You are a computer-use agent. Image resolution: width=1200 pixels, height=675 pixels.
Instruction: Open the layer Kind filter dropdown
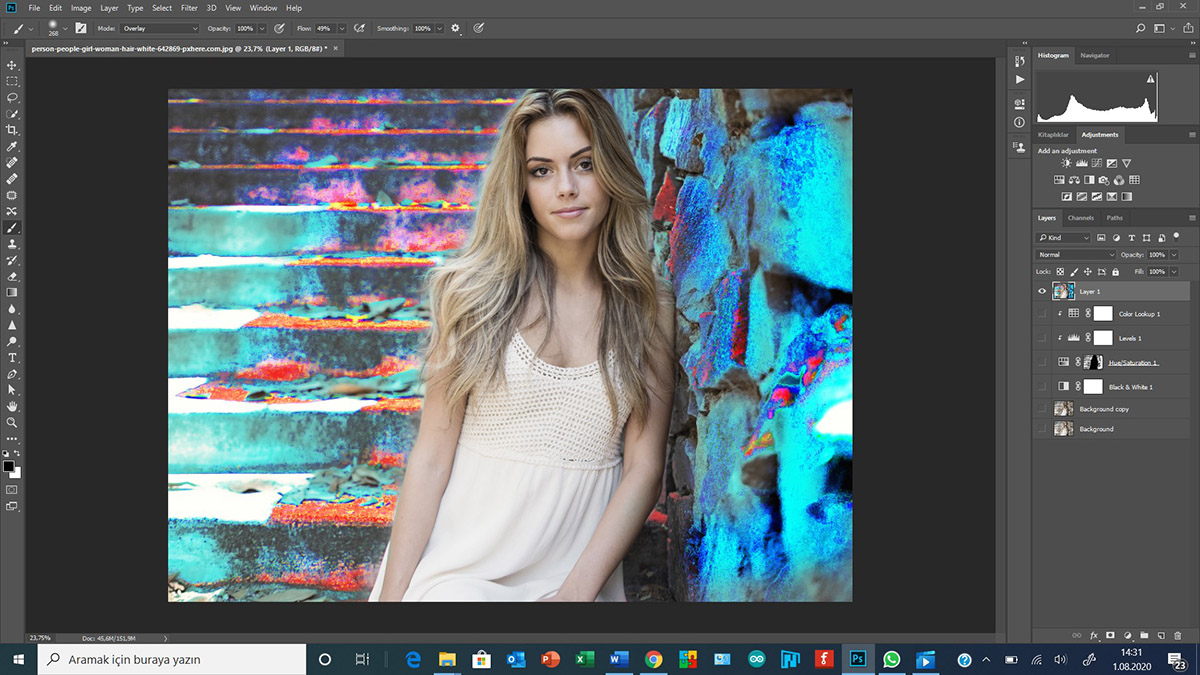tap(1064, 238)
